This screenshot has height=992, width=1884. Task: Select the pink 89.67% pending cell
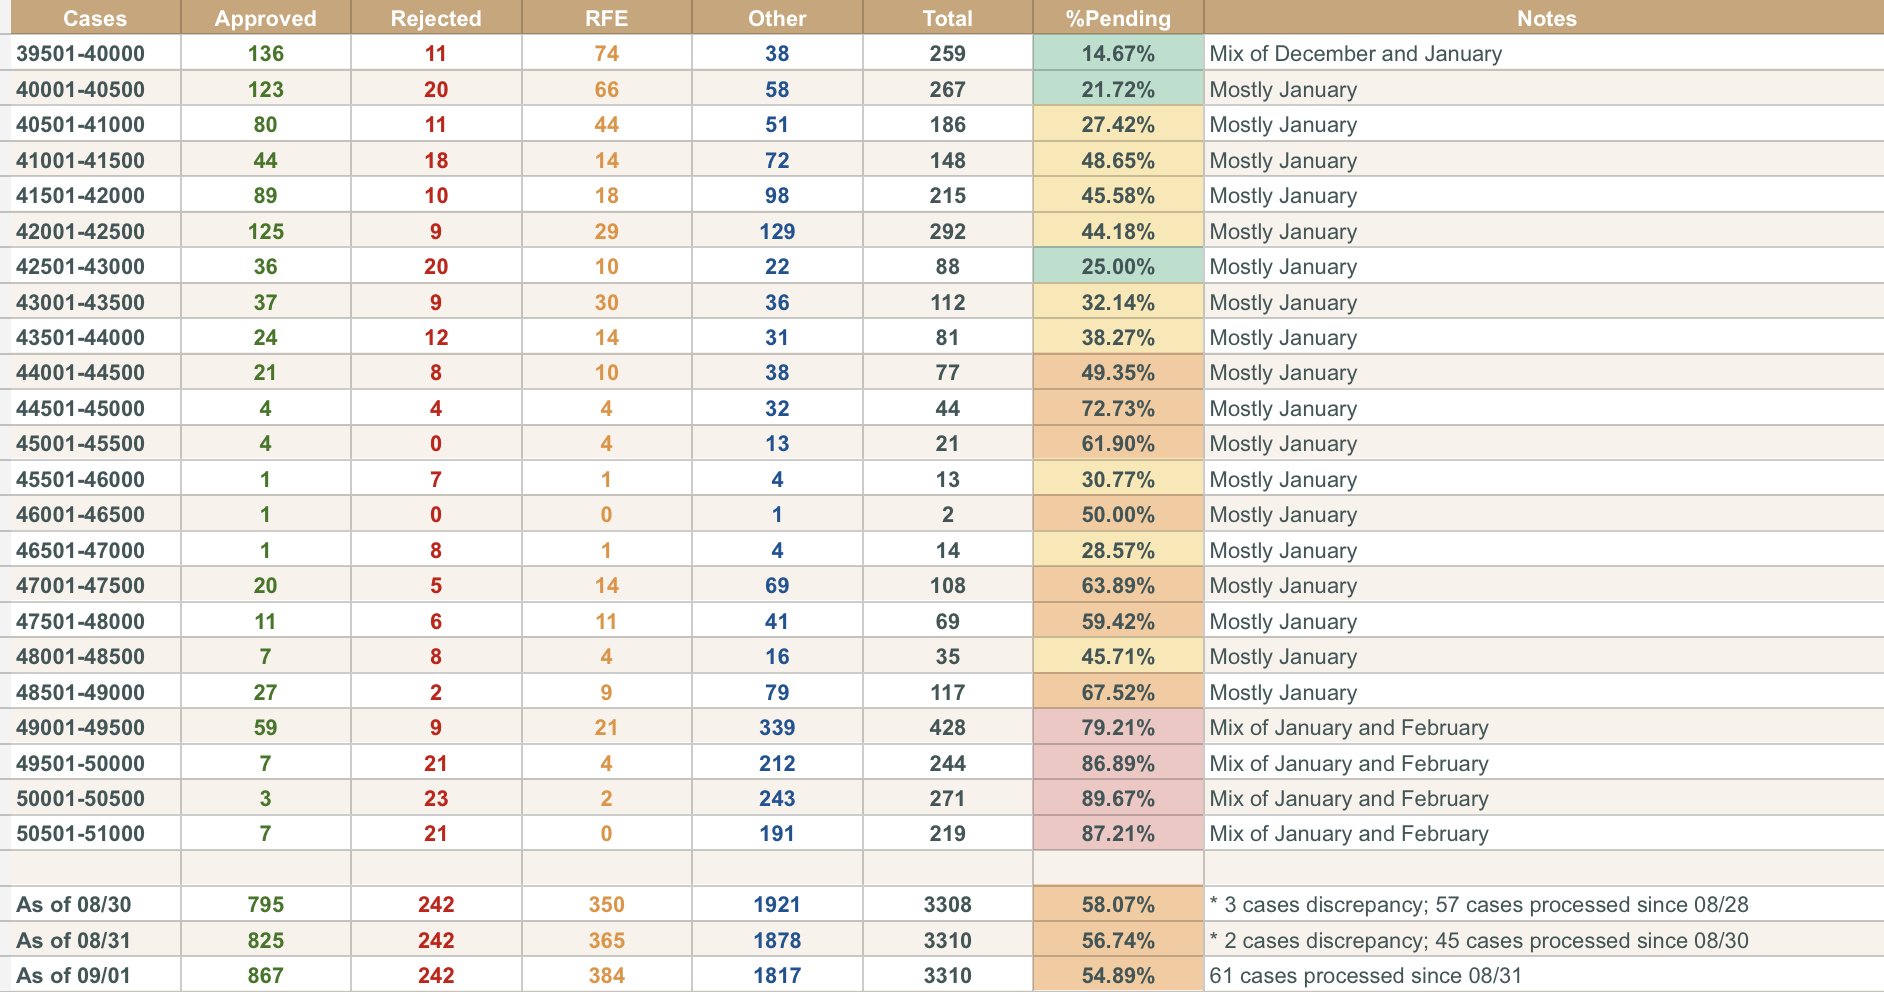(x=1117, y=799)
